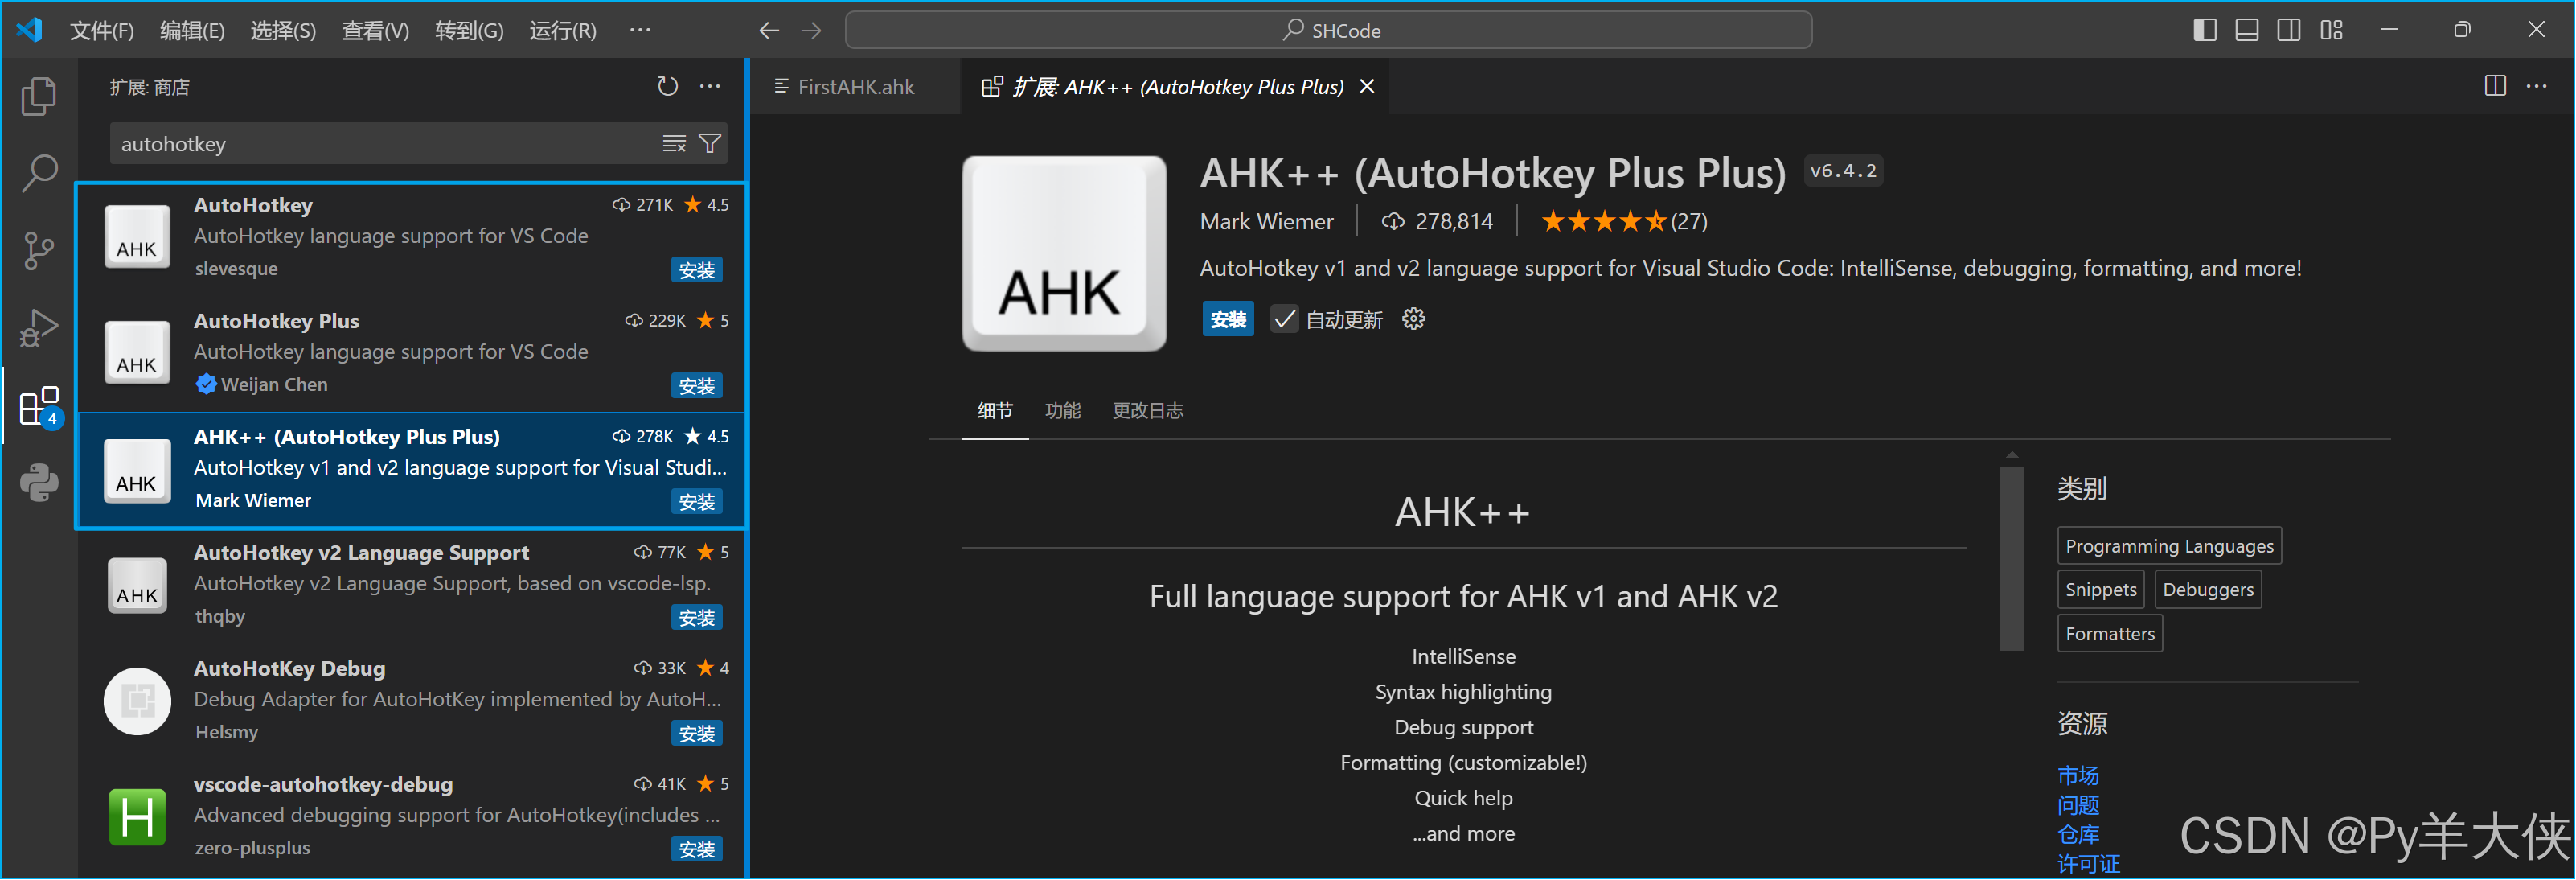
Task: Click the autohotkey extension search field
Action: (380, 144)
